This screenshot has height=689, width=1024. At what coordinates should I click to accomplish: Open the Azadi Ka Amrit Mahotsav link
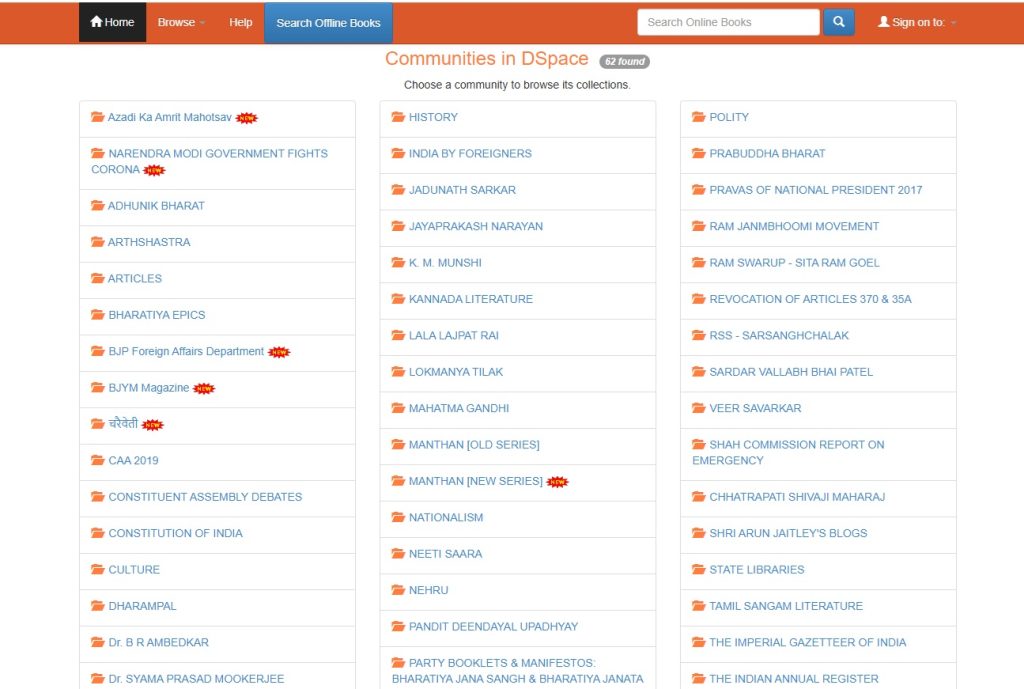169,117
